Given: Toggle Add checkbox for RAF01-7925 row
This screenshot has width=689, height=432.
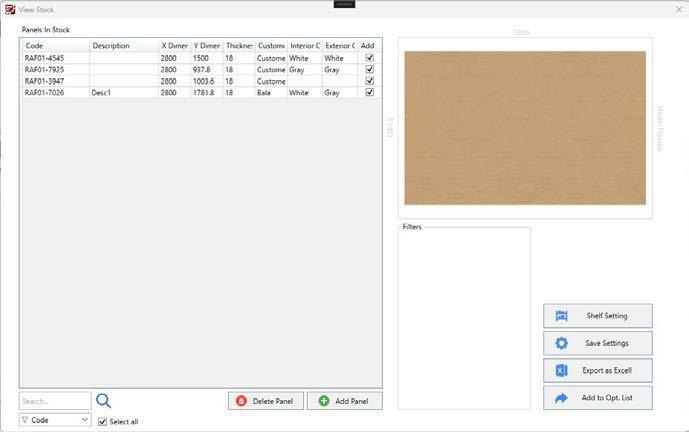Looking at the screenshot, I should [x=370, y=70].
